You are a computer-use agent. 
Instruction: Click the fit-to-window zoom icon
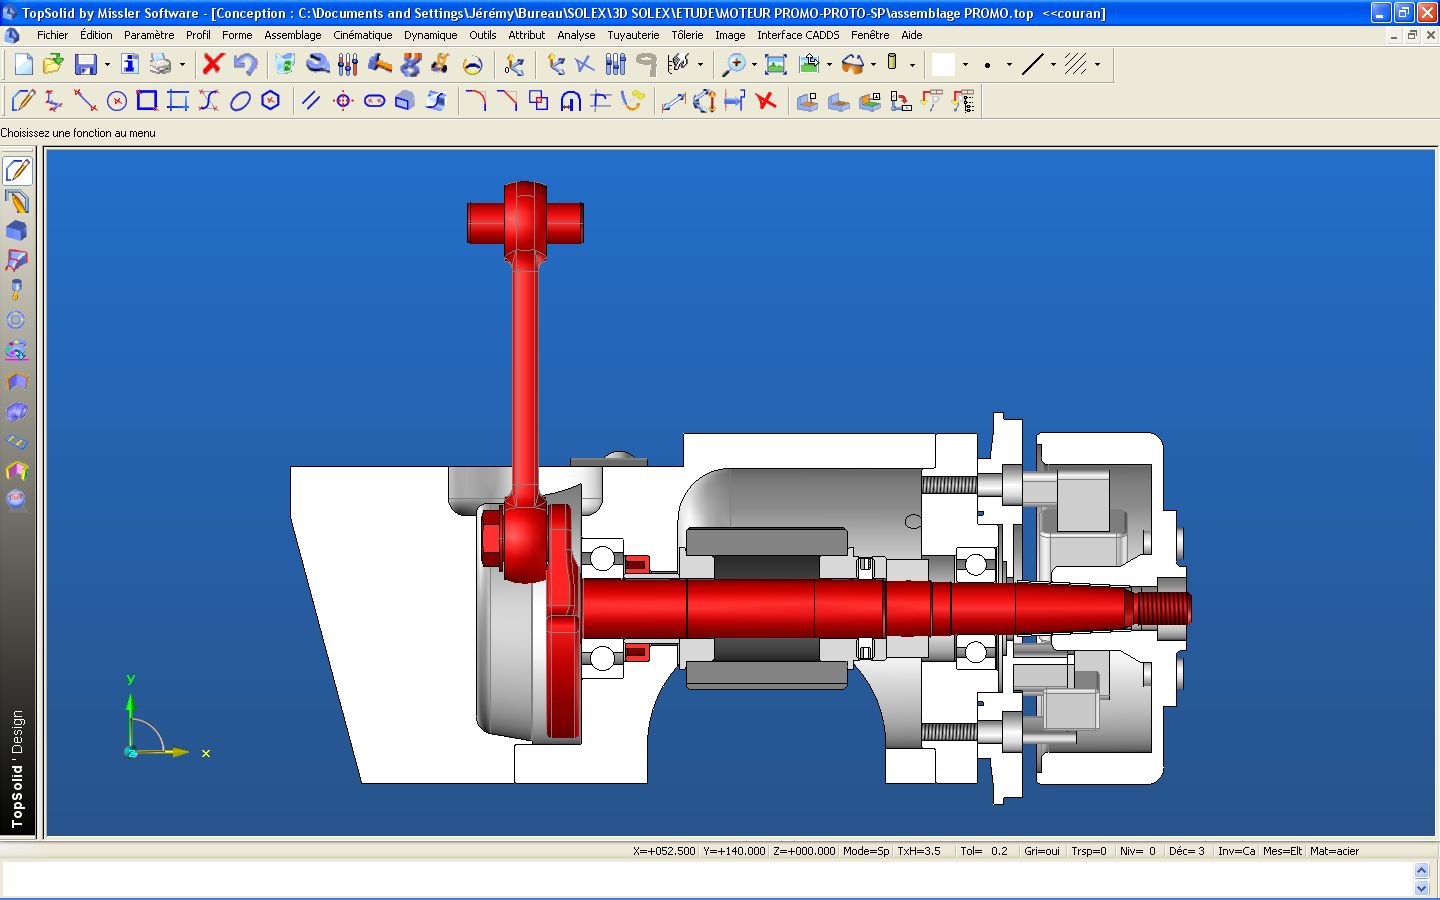pyautogui.click(x=775, y=65)
